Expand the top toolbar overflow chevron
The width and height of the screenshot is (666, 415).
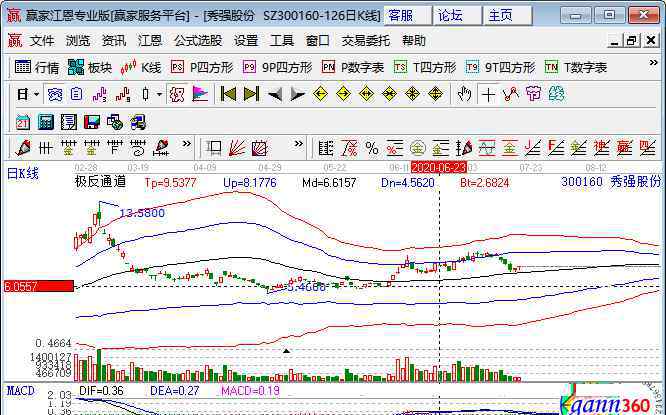click(653, 63)
